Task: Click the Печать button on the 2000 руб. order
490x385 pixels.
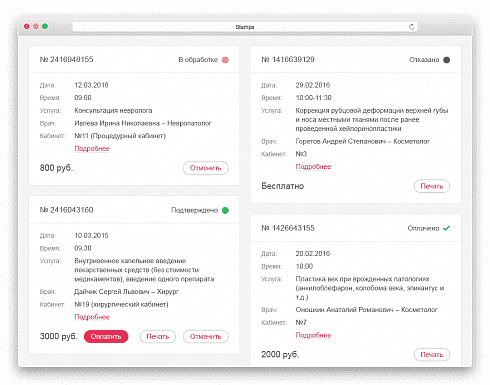Action: [432, 355]
